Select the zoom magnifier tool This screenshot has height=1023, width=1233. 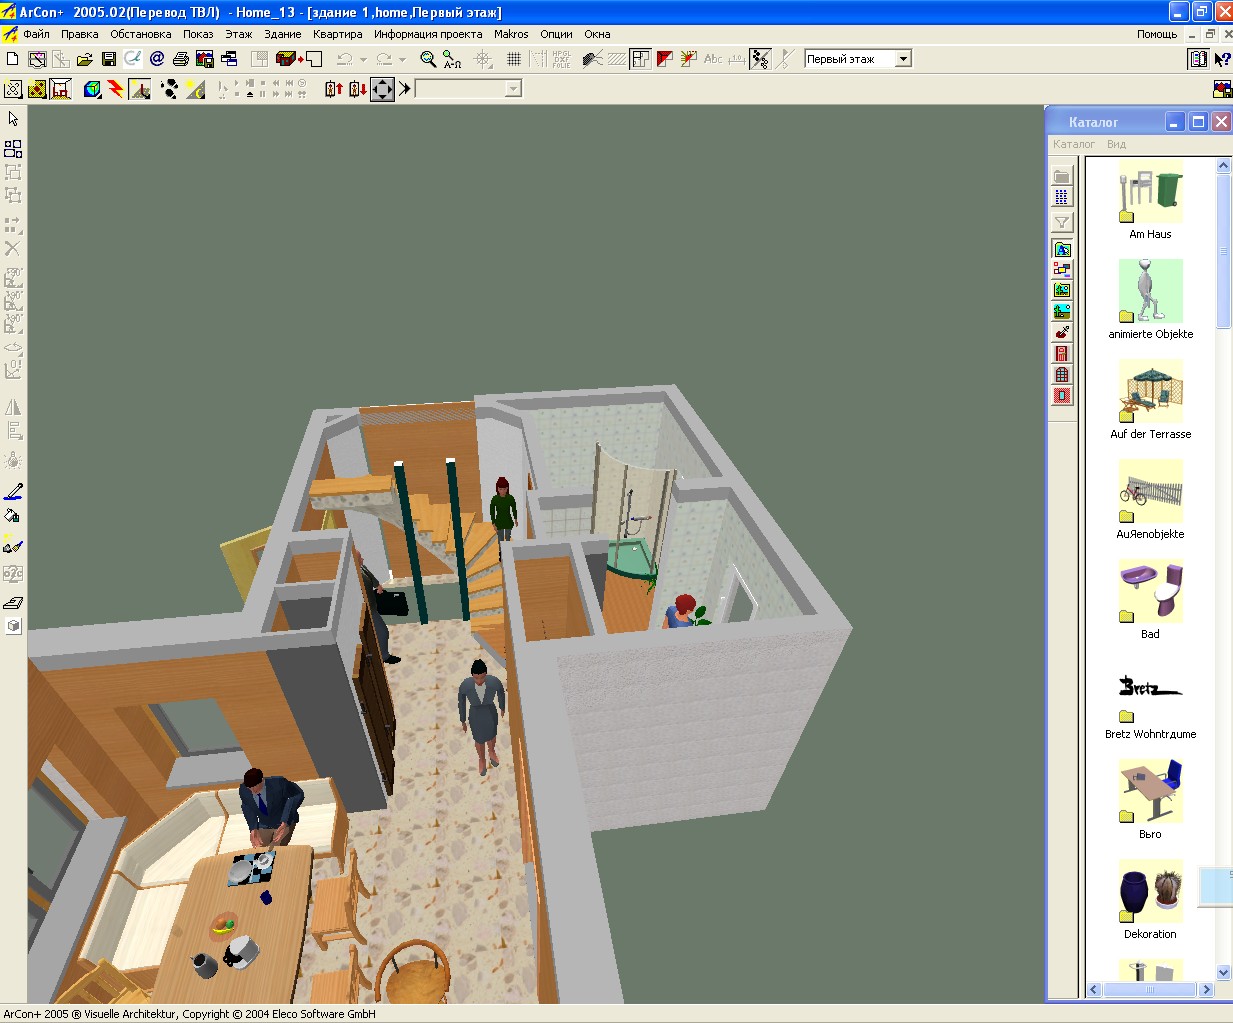[428, 59]
